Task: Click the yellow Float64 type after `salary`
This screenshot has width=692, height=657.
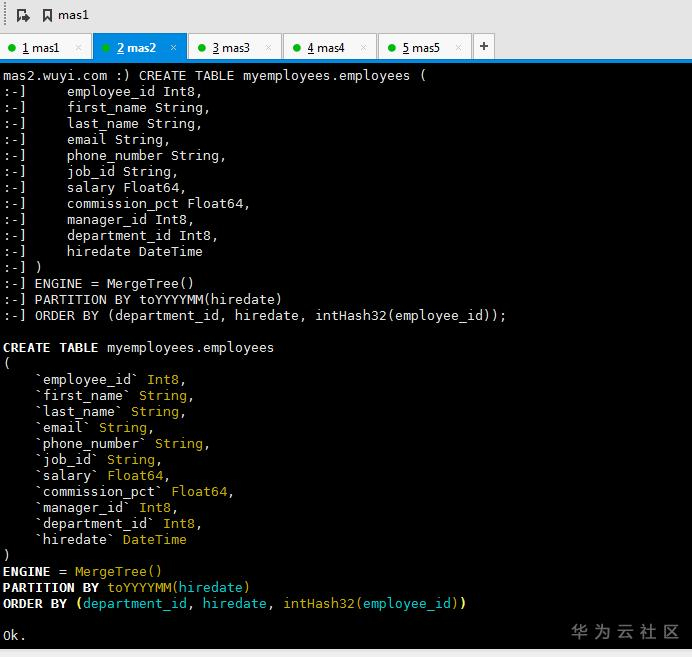Action: point(135,476)
